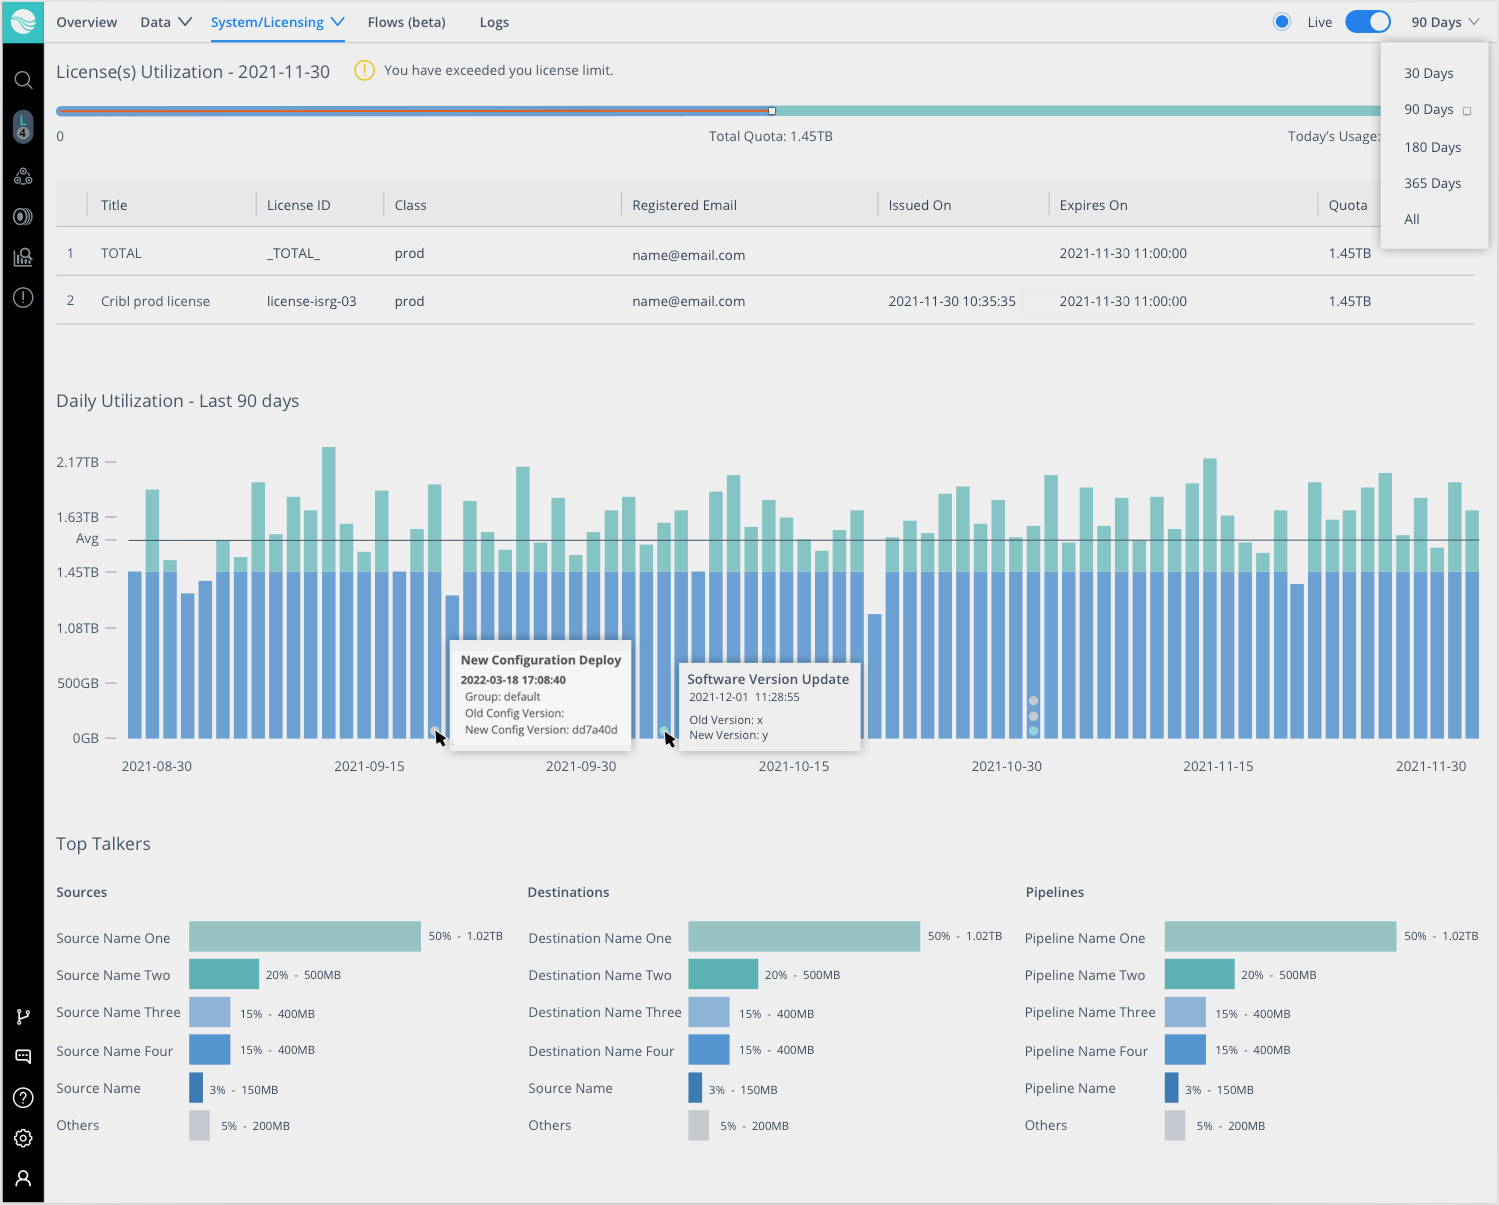1499x1205 pixels.
Task: Click the Logs navigation link
Action: tap(494, 21)
